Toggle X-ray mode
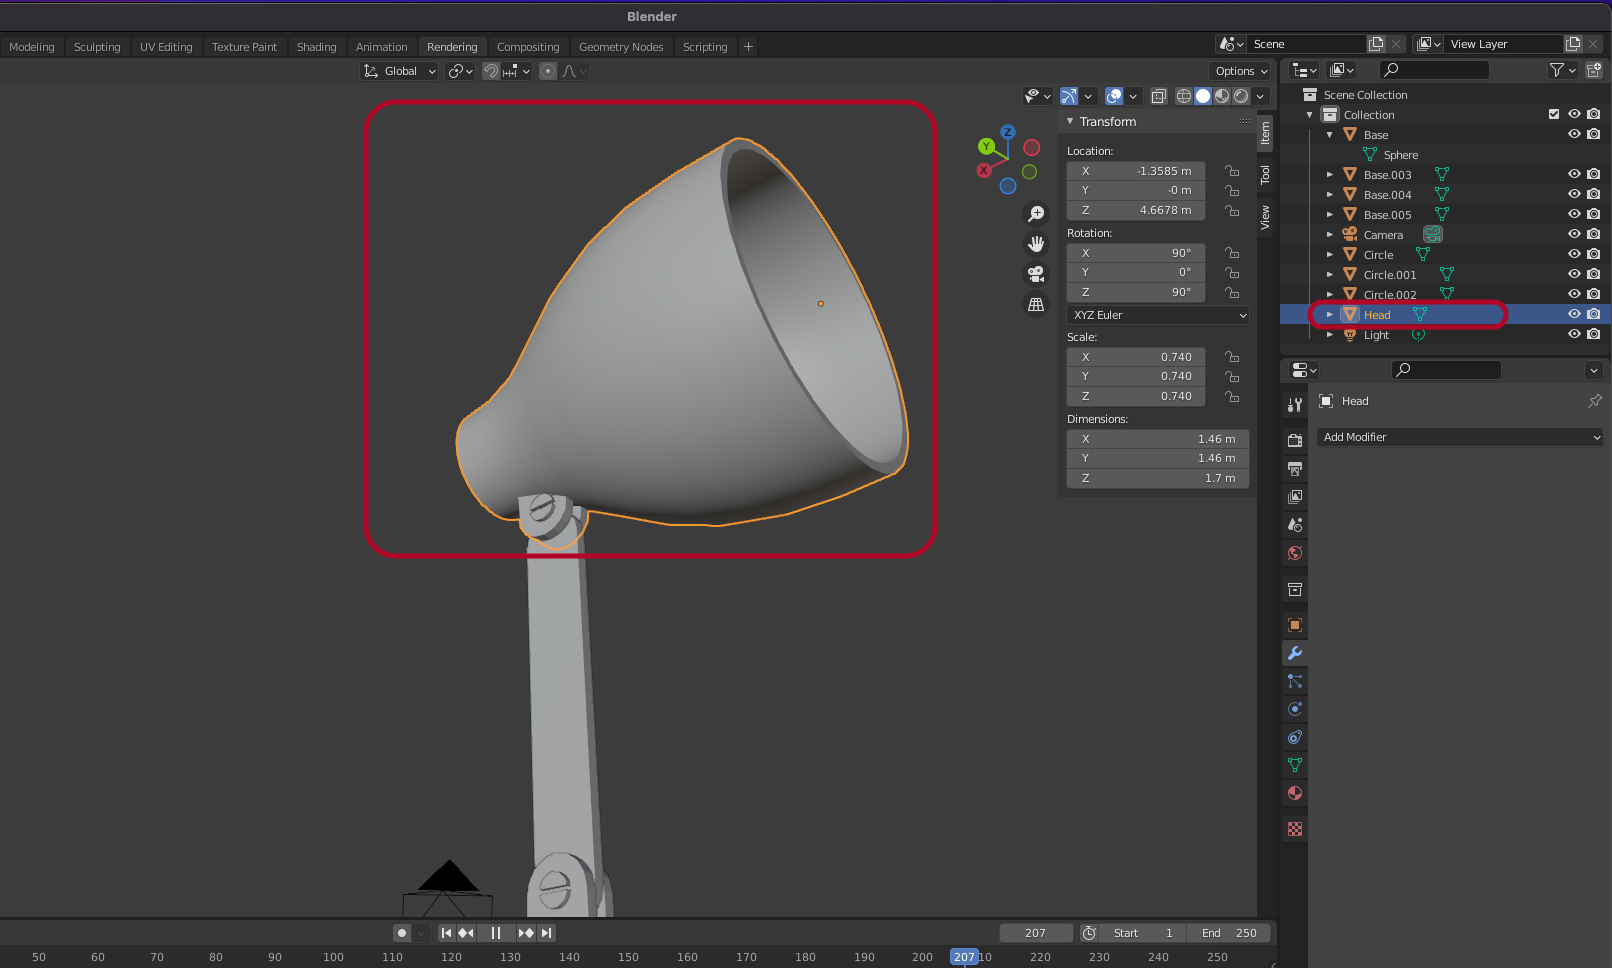This screenshot has height=968, width=1612. (1158, 96)
